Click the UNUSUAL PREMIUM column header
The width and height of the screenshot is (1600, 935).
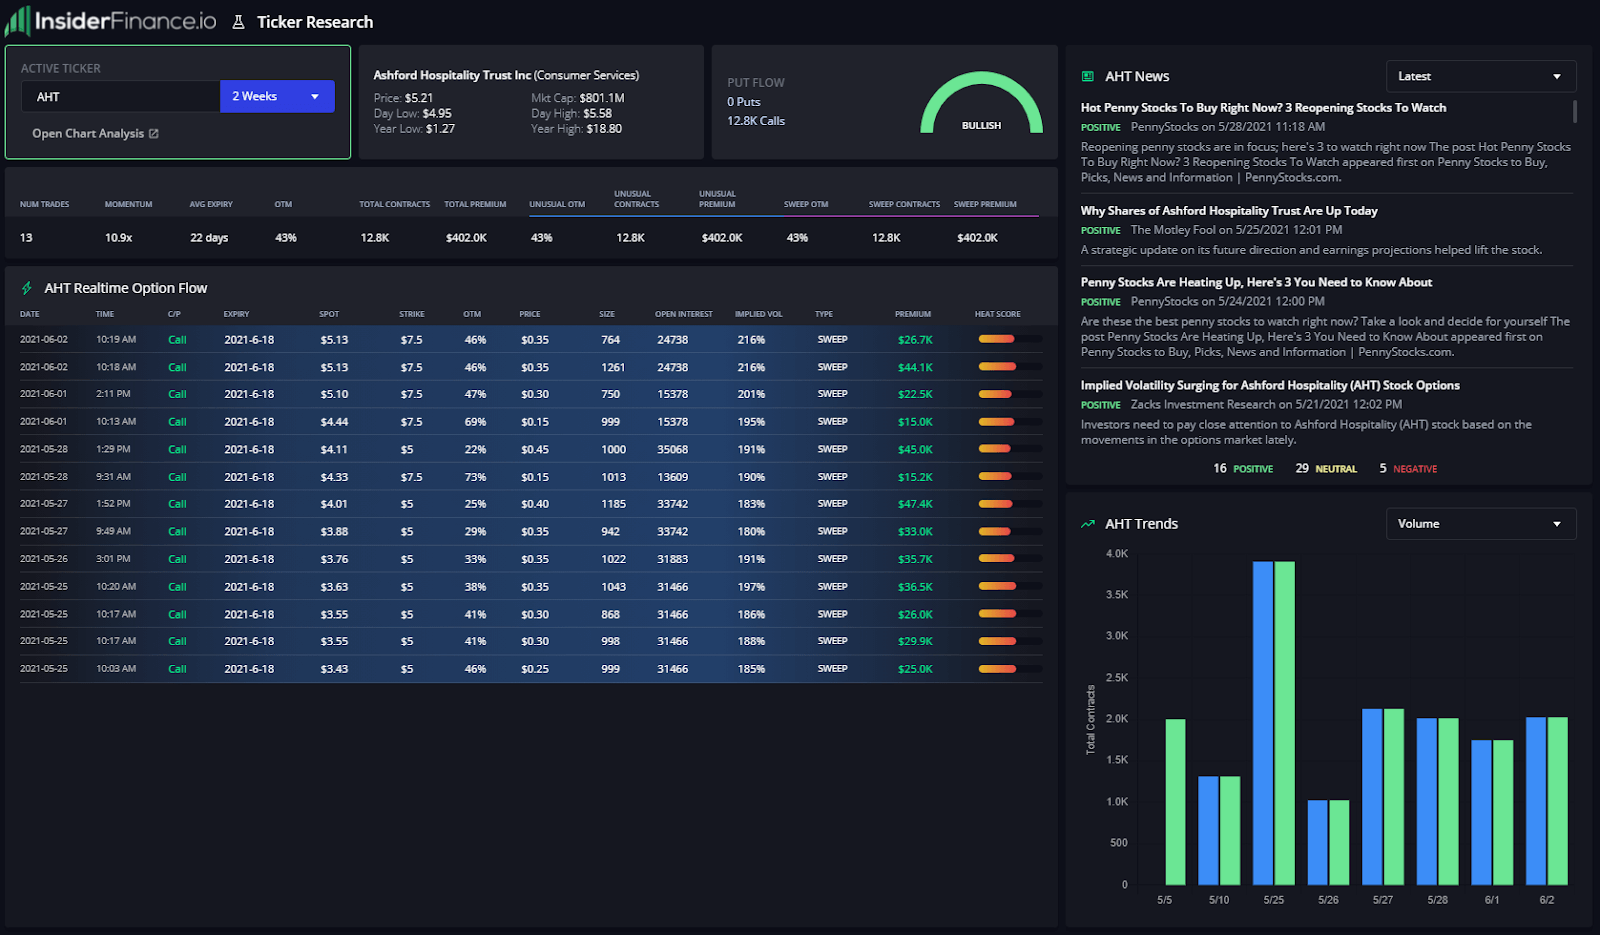[x=717, y=199]
